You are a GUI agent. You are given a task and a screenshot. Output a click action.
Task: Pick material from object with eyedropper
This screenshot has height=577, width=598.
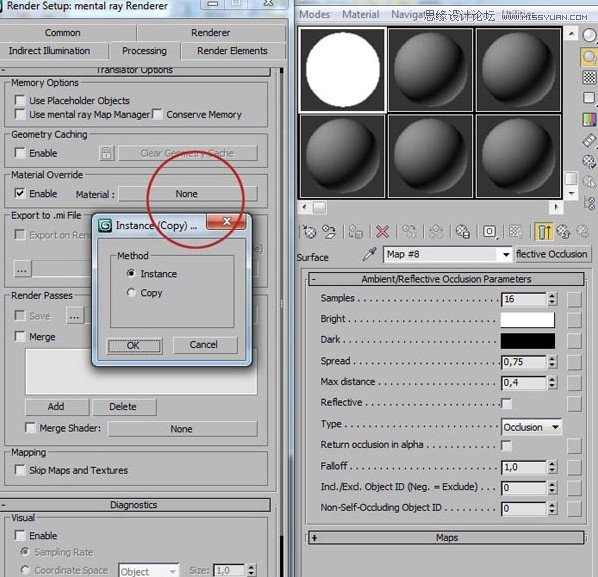pos(369,254)
